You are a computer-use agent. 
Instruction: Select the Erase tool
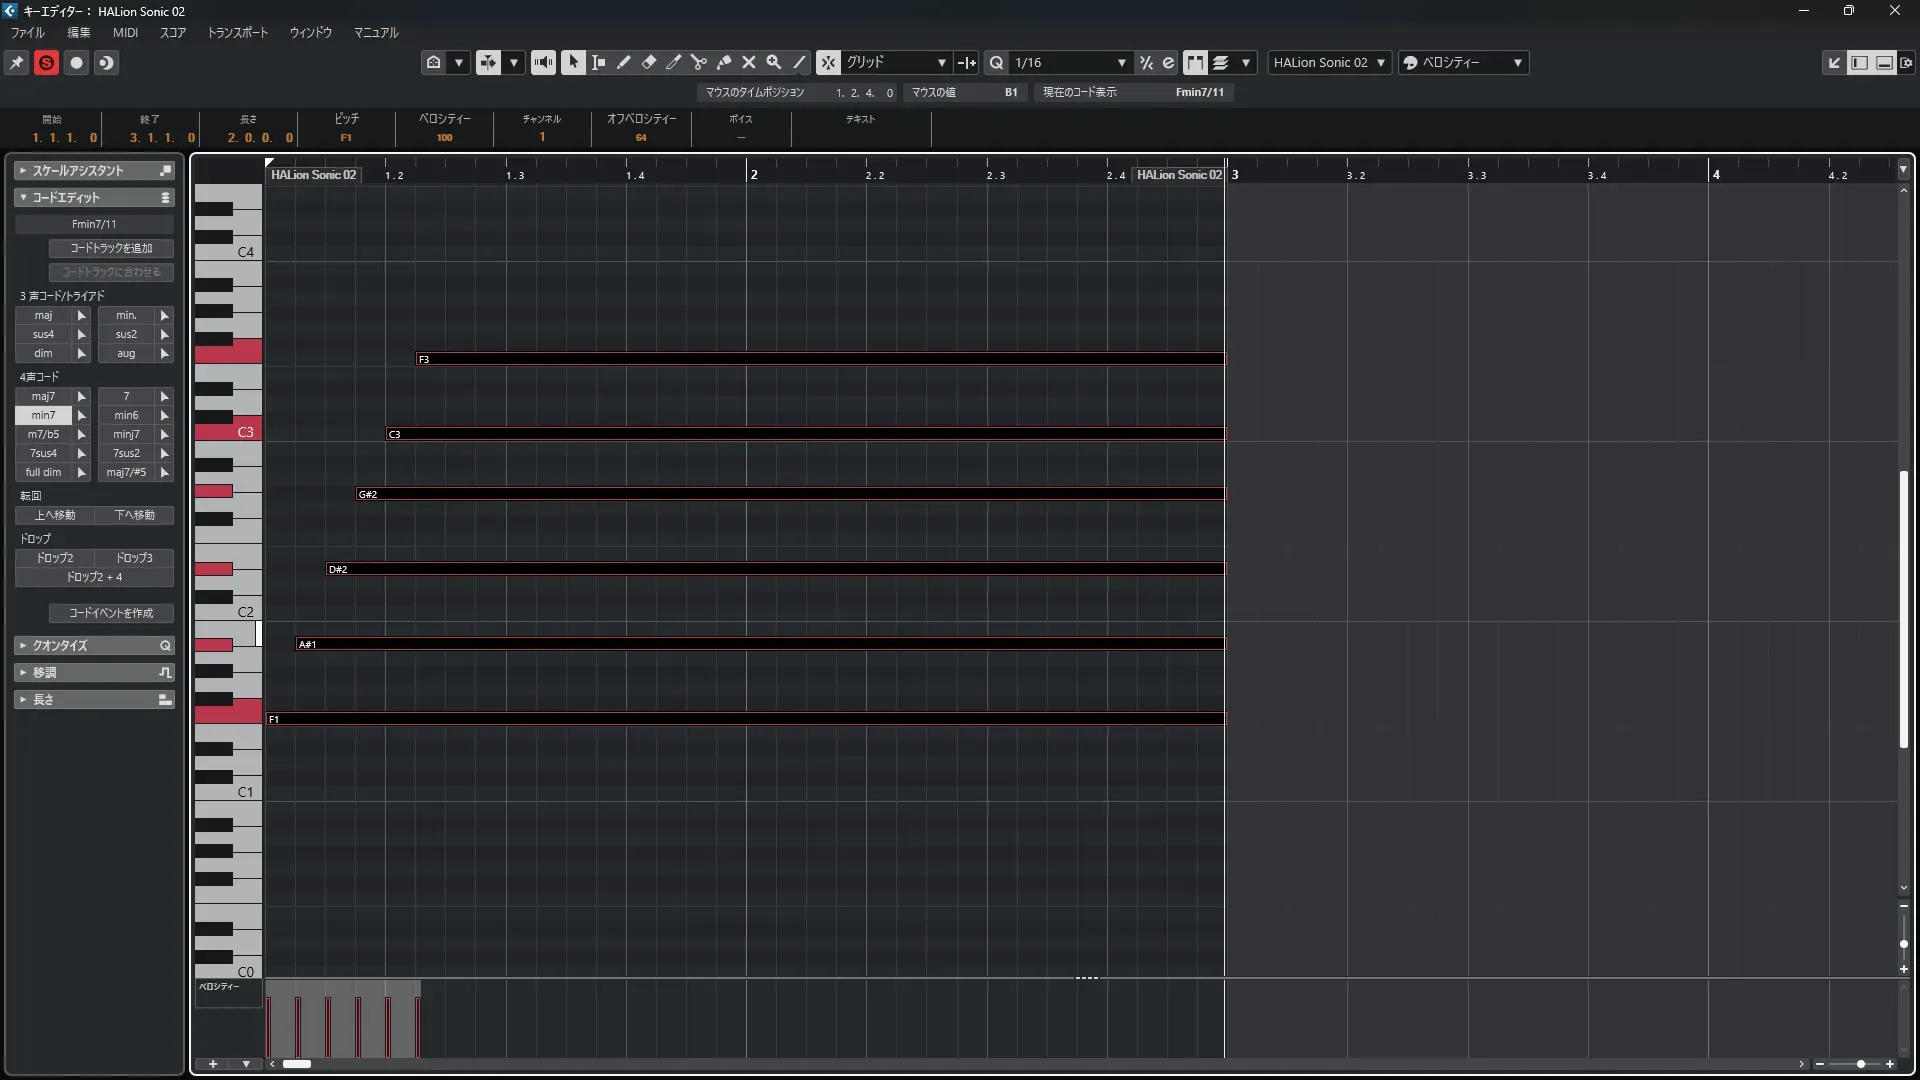pyautogui.click(x=649, y=62)
